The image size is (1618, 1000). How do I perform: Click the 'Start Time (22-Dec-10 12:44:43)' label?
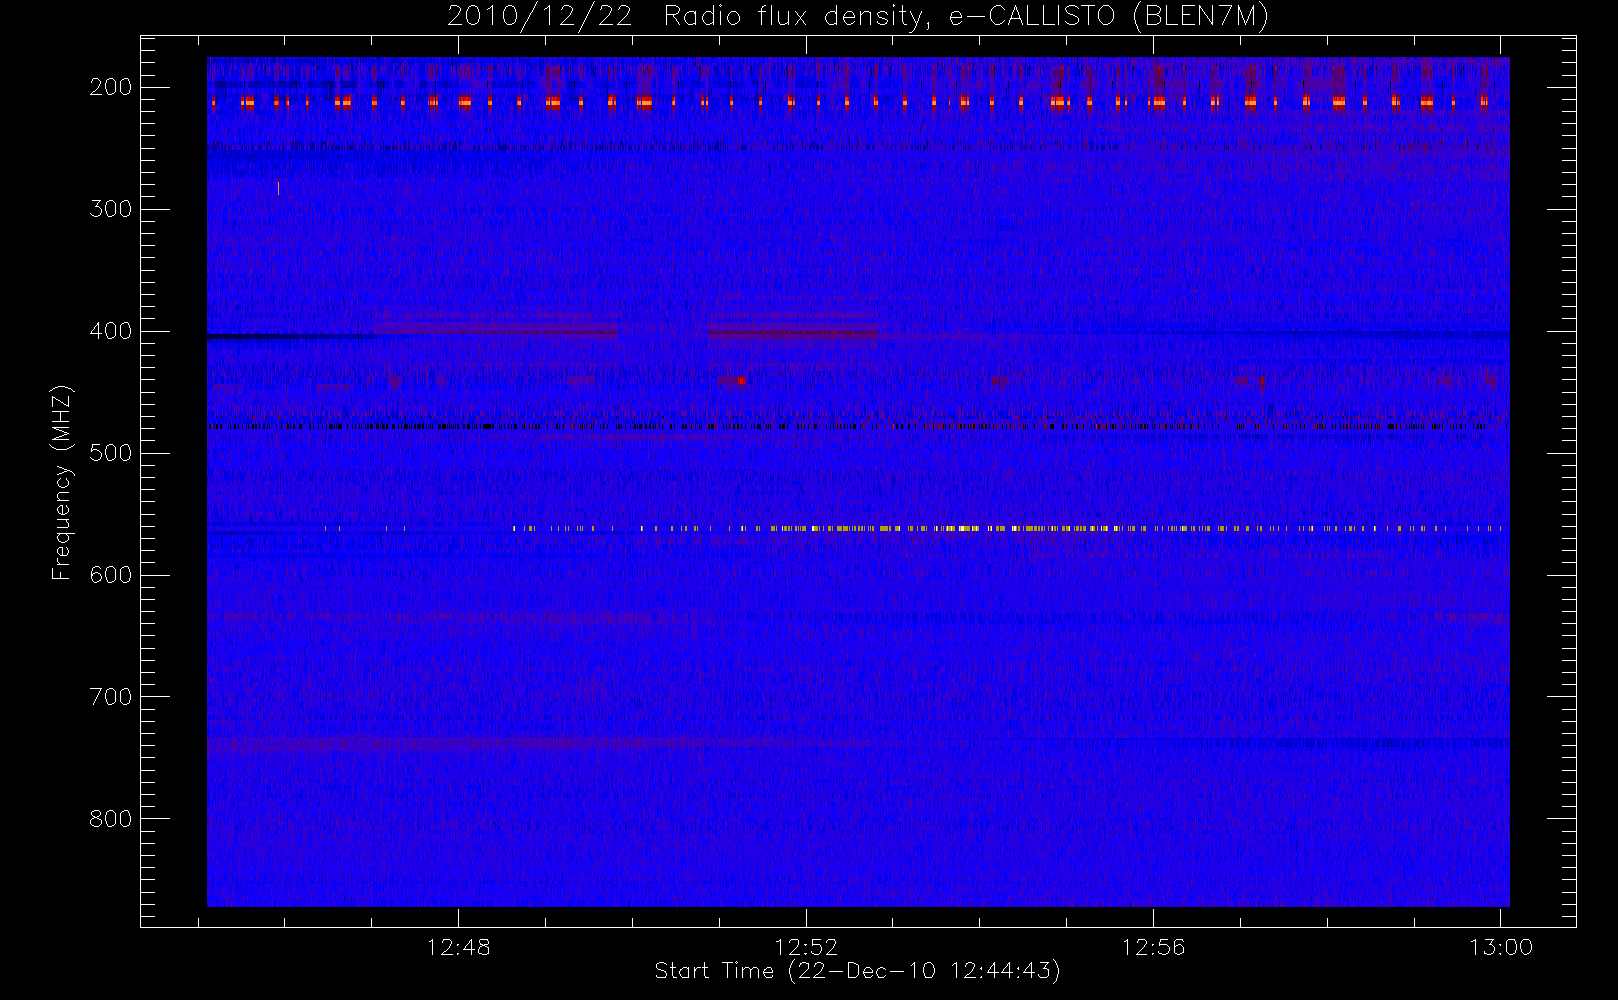click(857, 971)
